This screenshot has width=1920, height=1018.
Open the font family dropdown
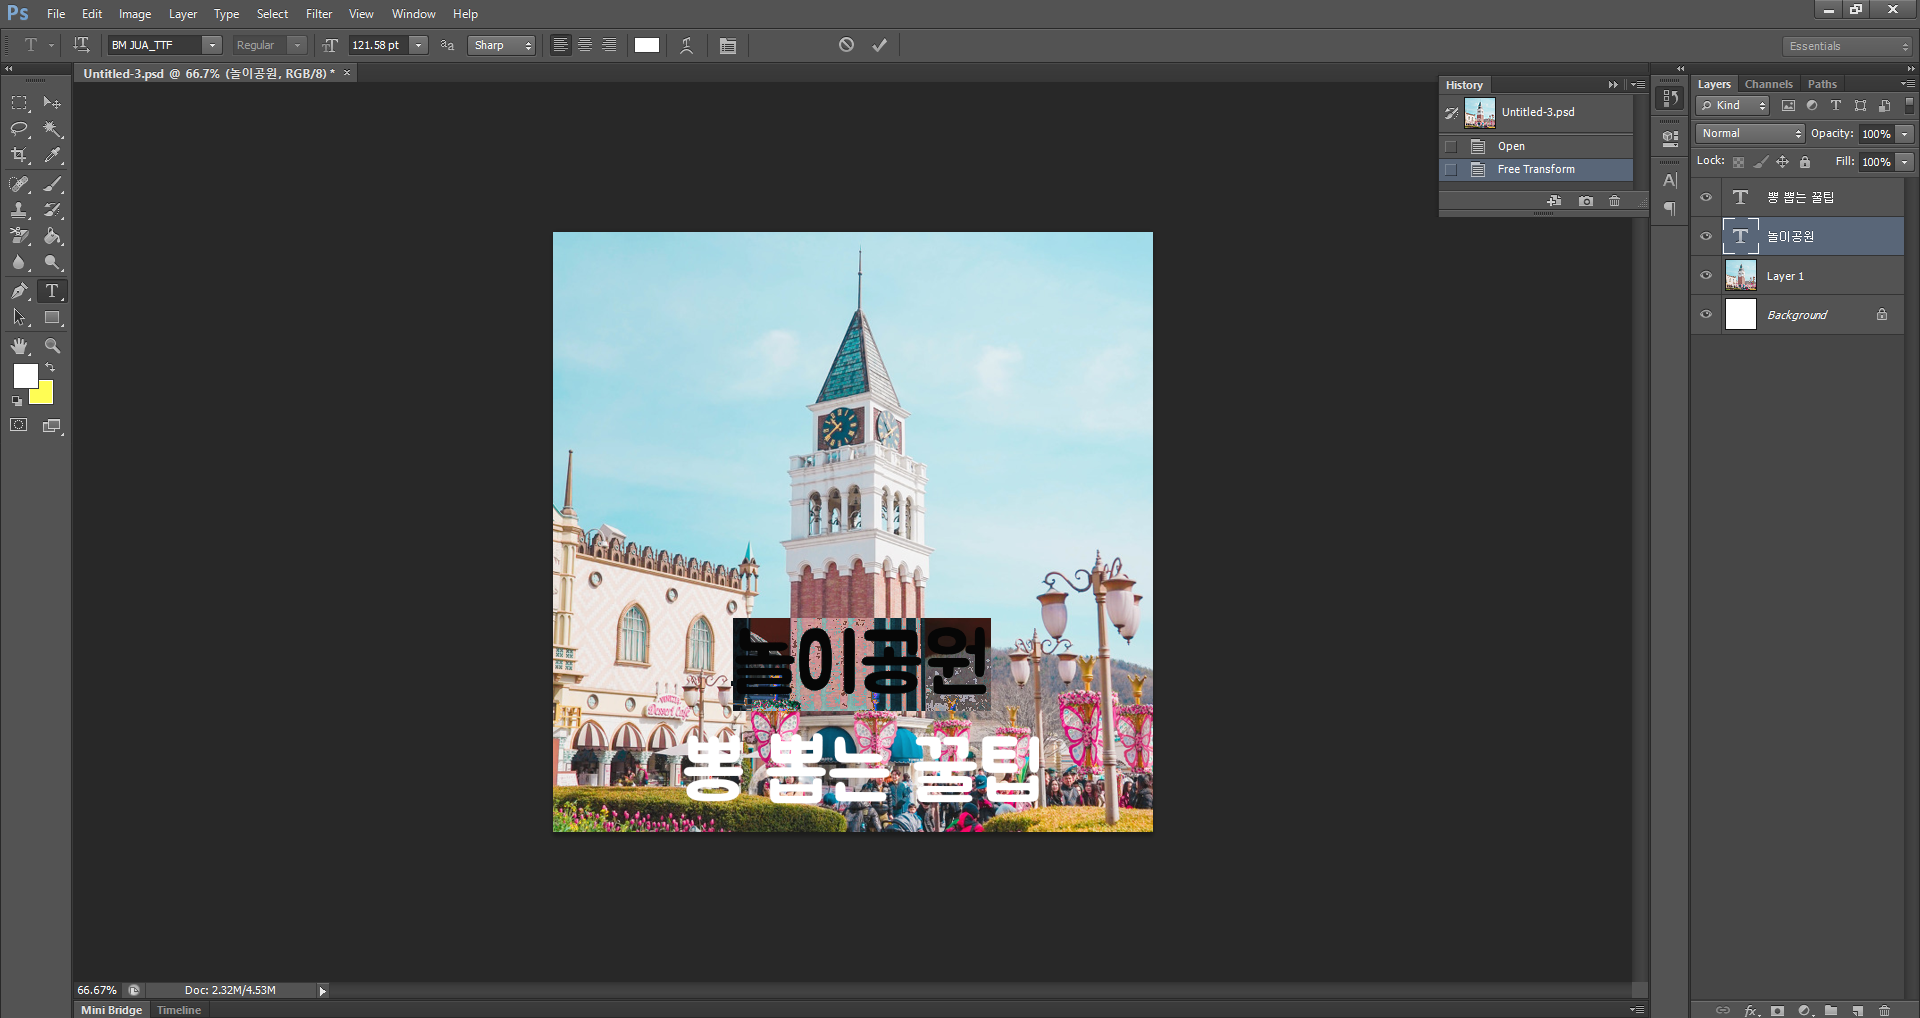click(212, 45)
